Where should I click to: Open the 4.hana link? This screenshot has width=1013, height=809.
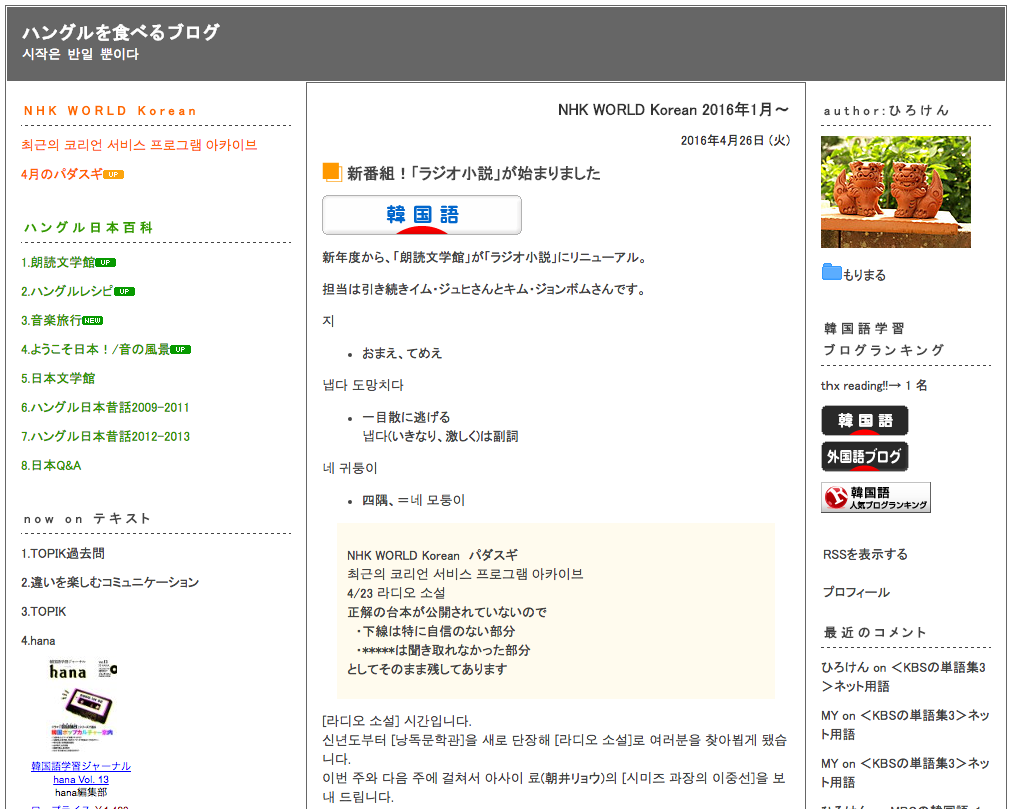[x=38, y=641]
